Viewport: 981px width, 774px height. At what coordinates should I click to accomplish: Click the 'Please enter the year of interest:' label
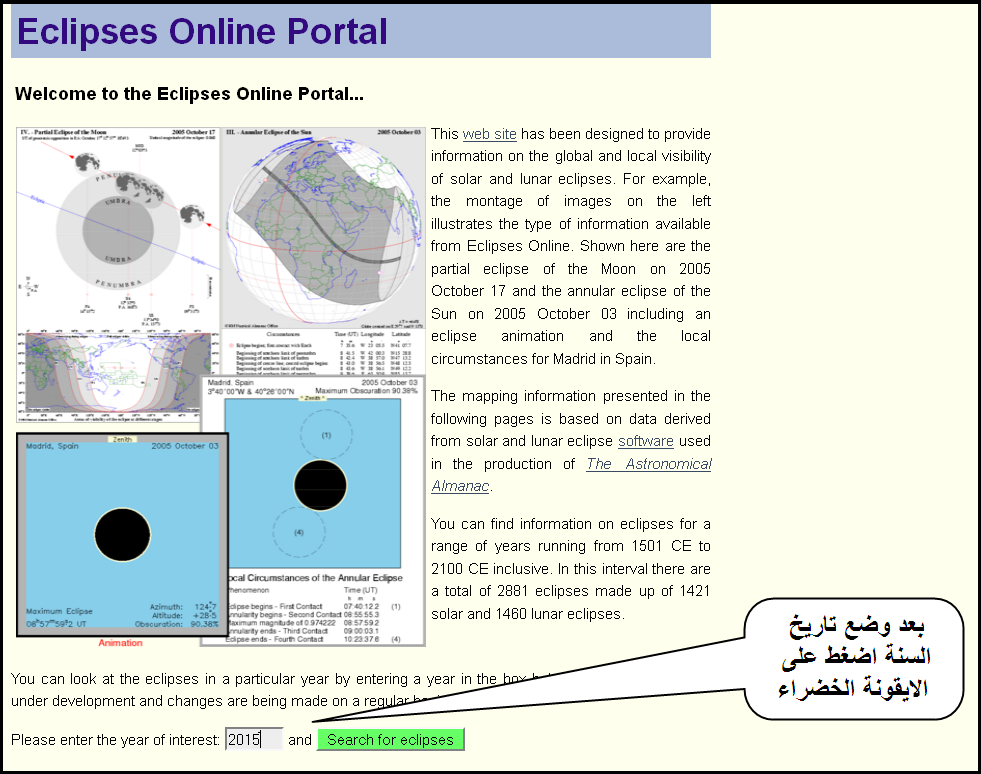(x=115, y=740)
